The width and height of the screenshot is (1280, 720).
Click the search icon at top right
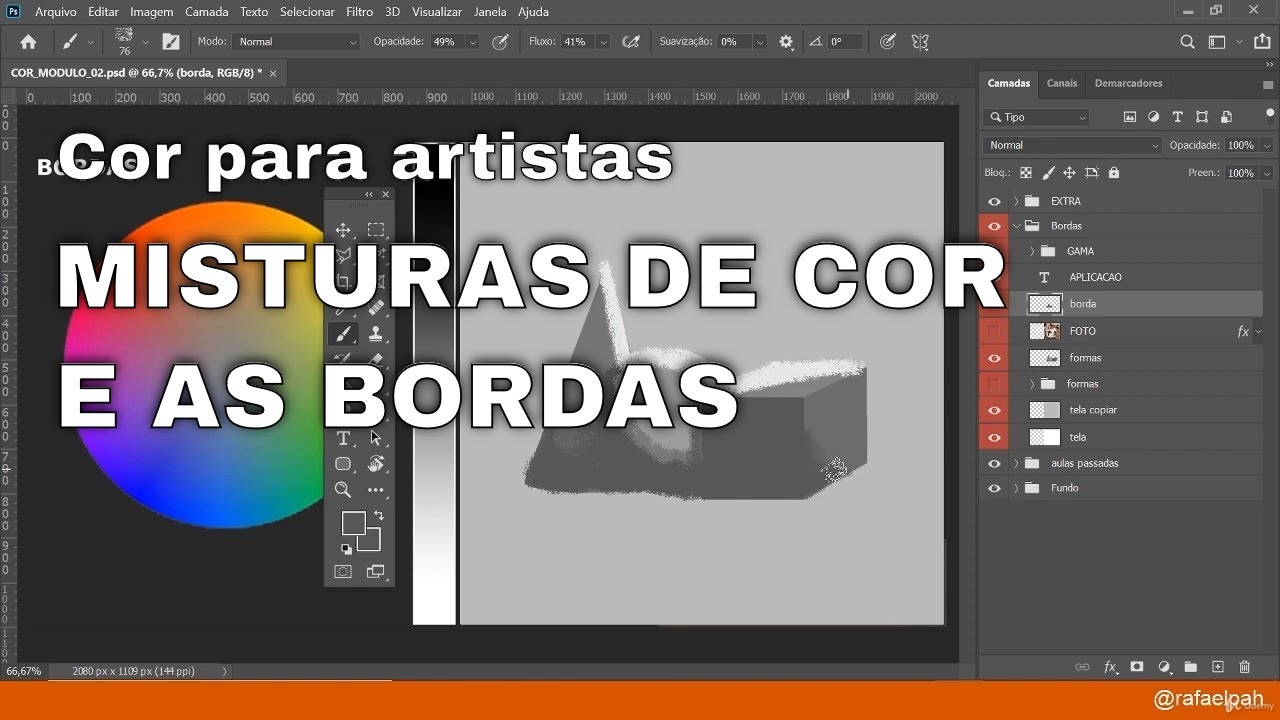1187,42
